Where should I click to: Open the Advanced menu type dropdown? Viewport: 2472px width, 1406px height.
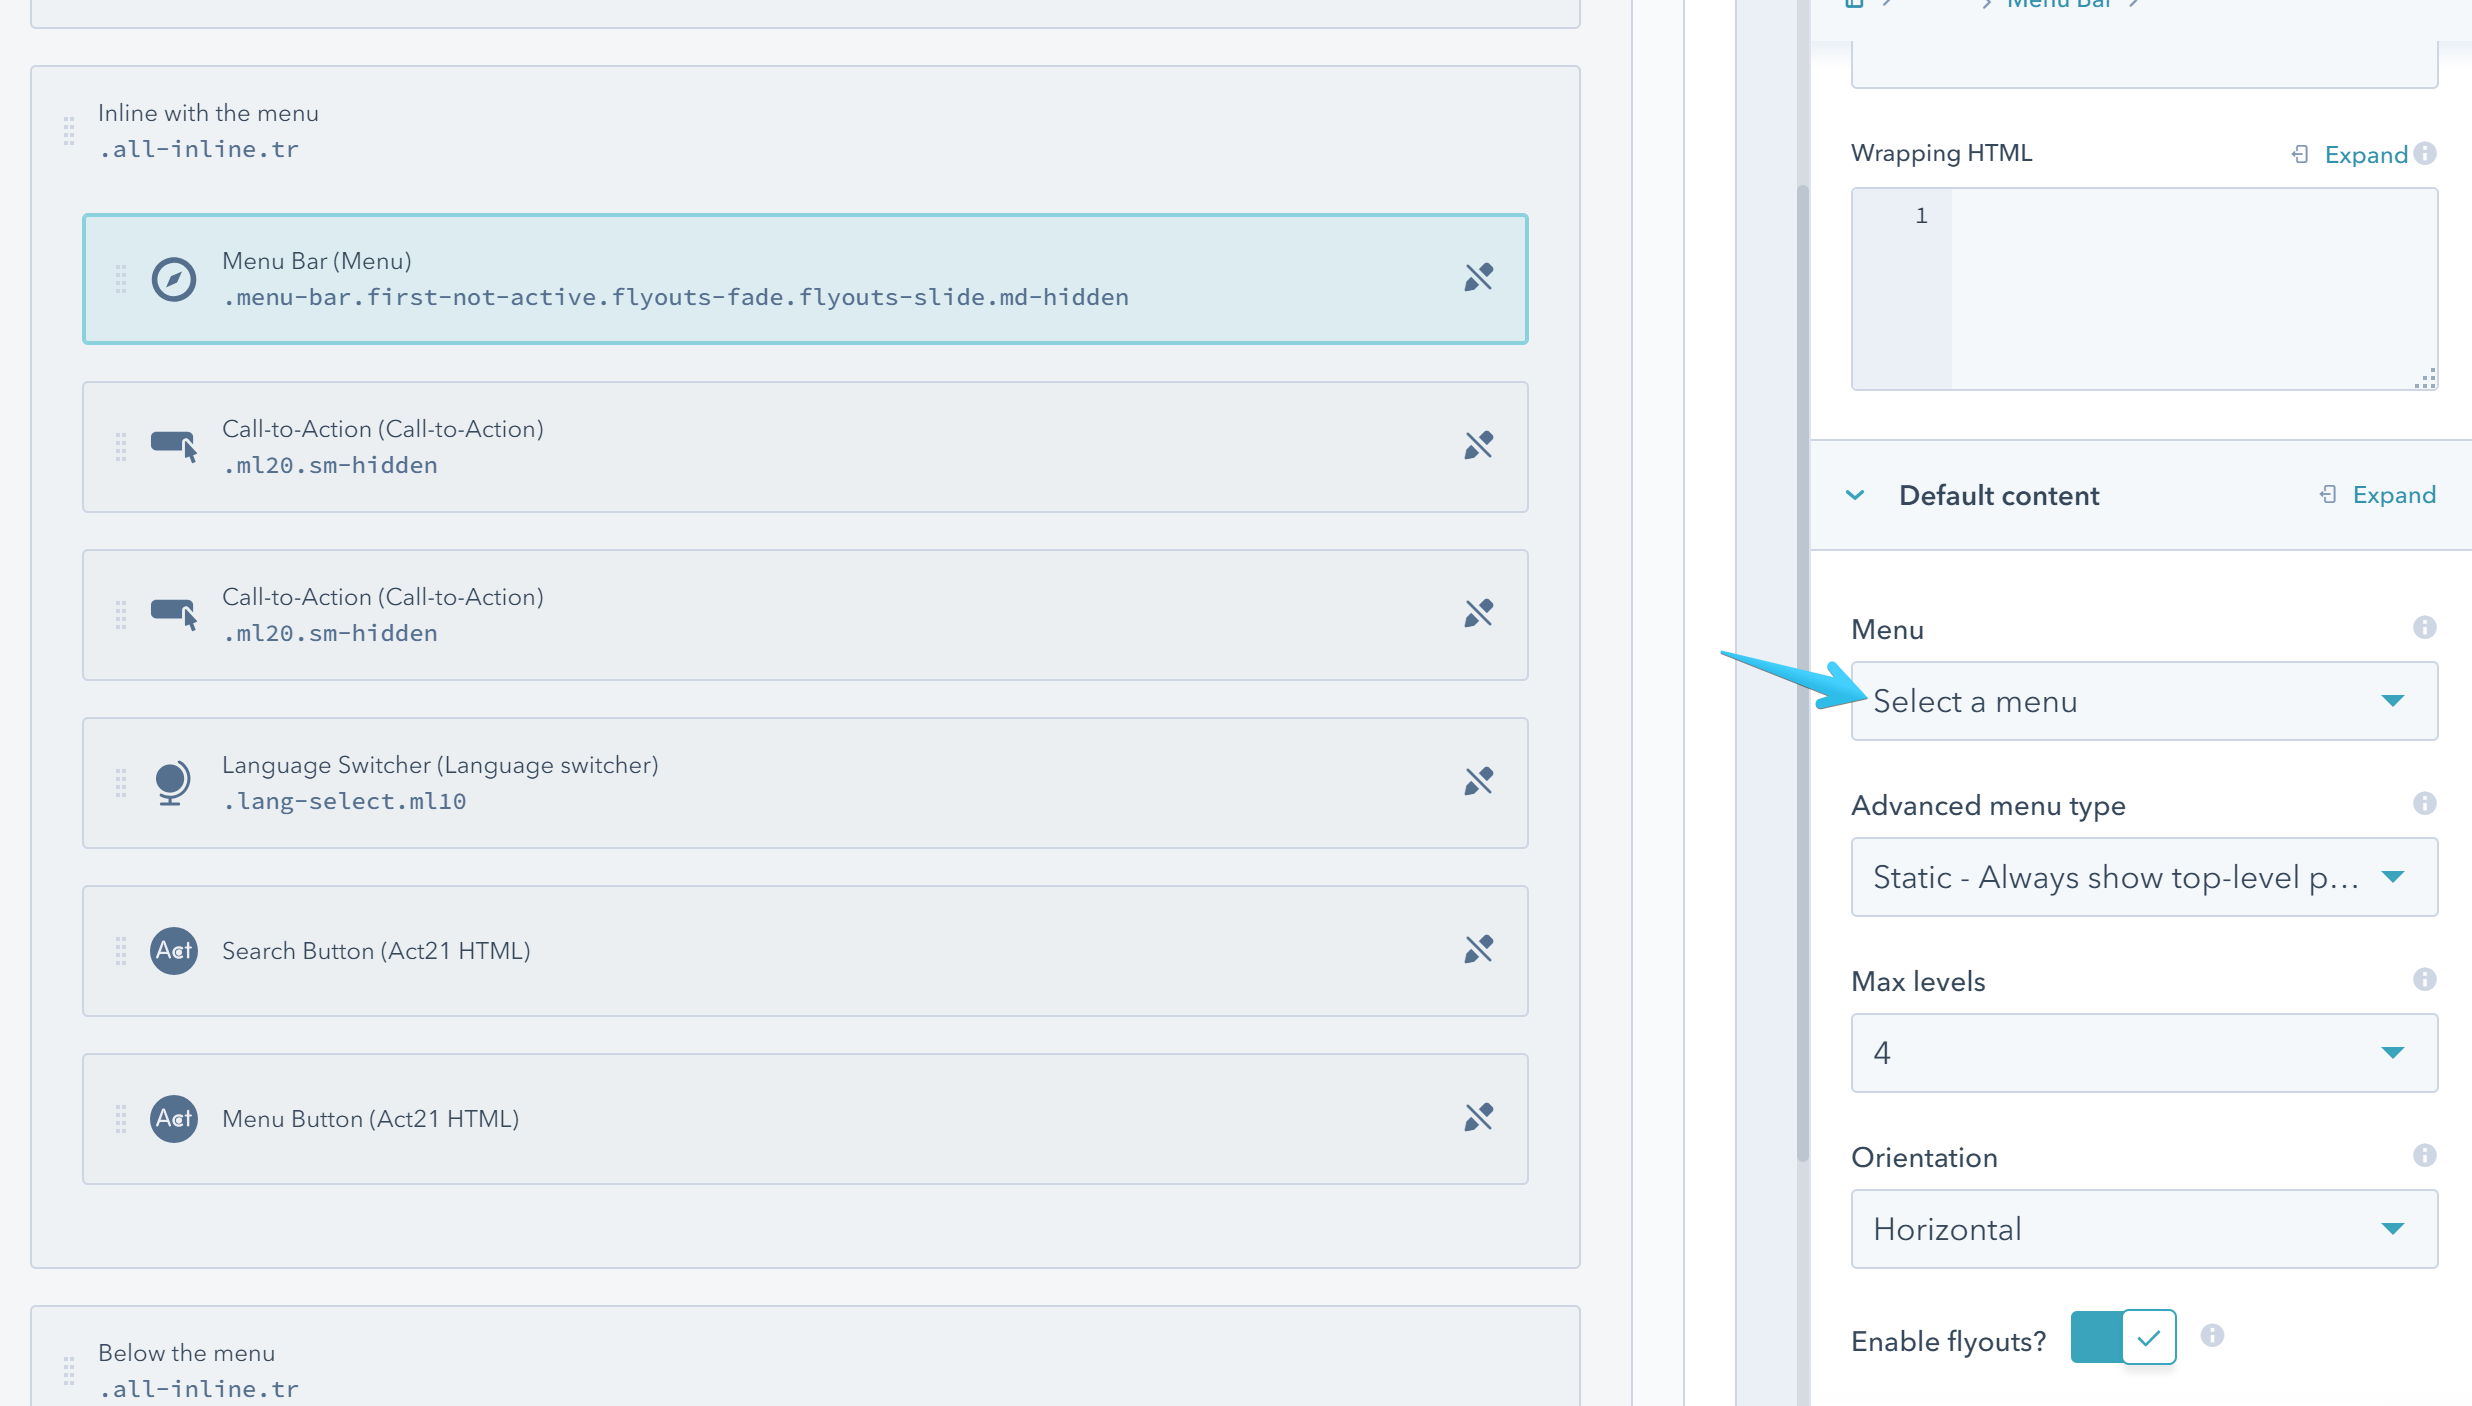pos(2143,877)
